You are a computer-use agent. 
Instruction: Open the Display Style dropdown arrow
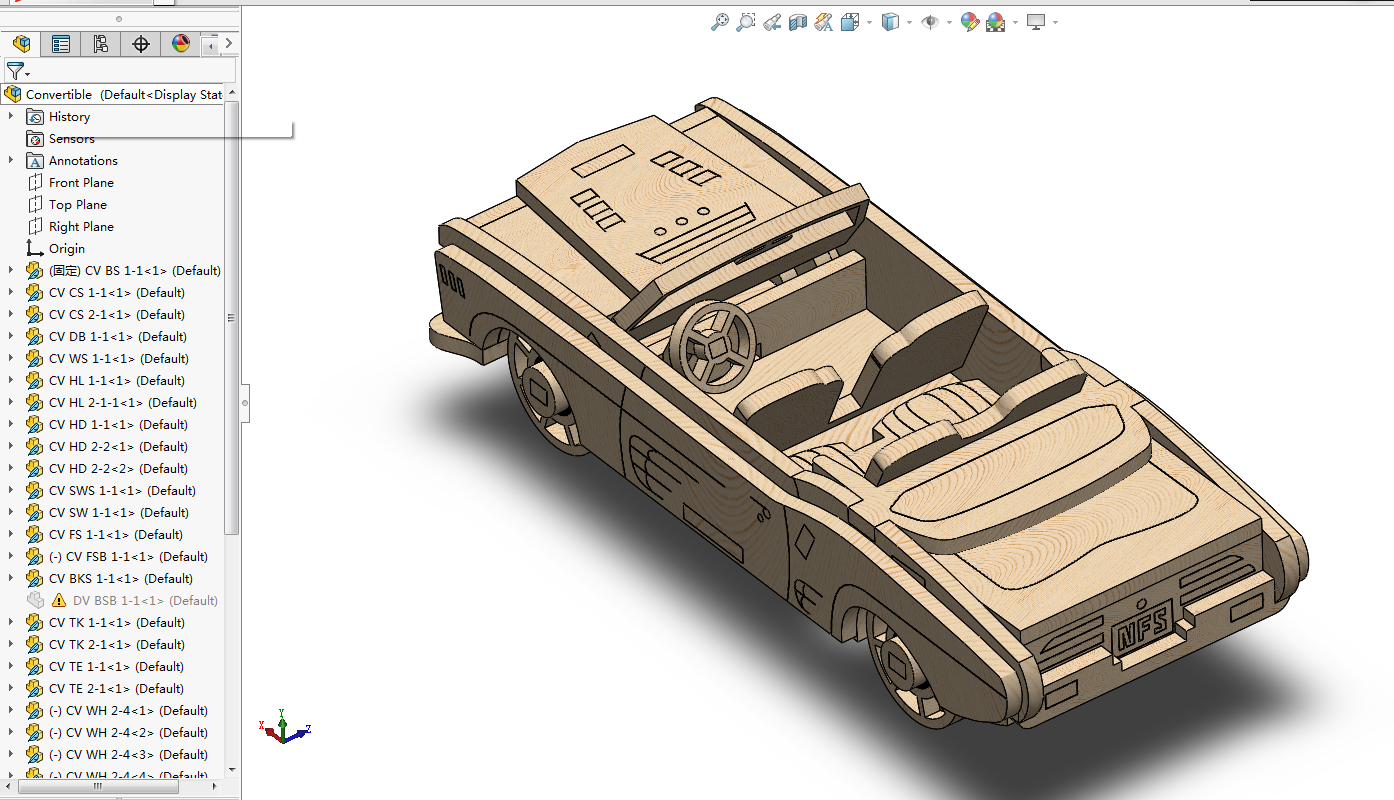(x=909, y=22)
